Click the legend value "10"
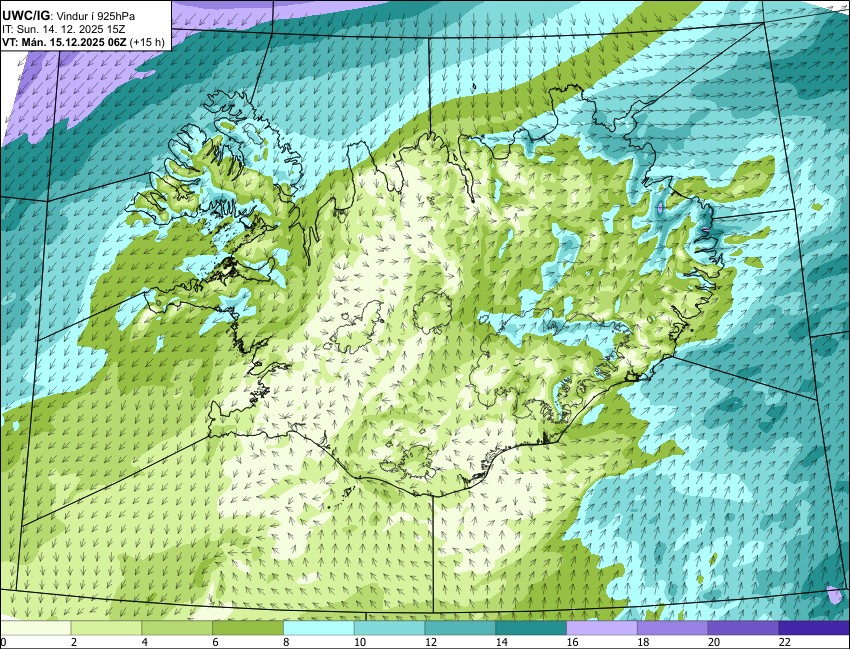Screen dimensions: 850x649 click(360, 642)
